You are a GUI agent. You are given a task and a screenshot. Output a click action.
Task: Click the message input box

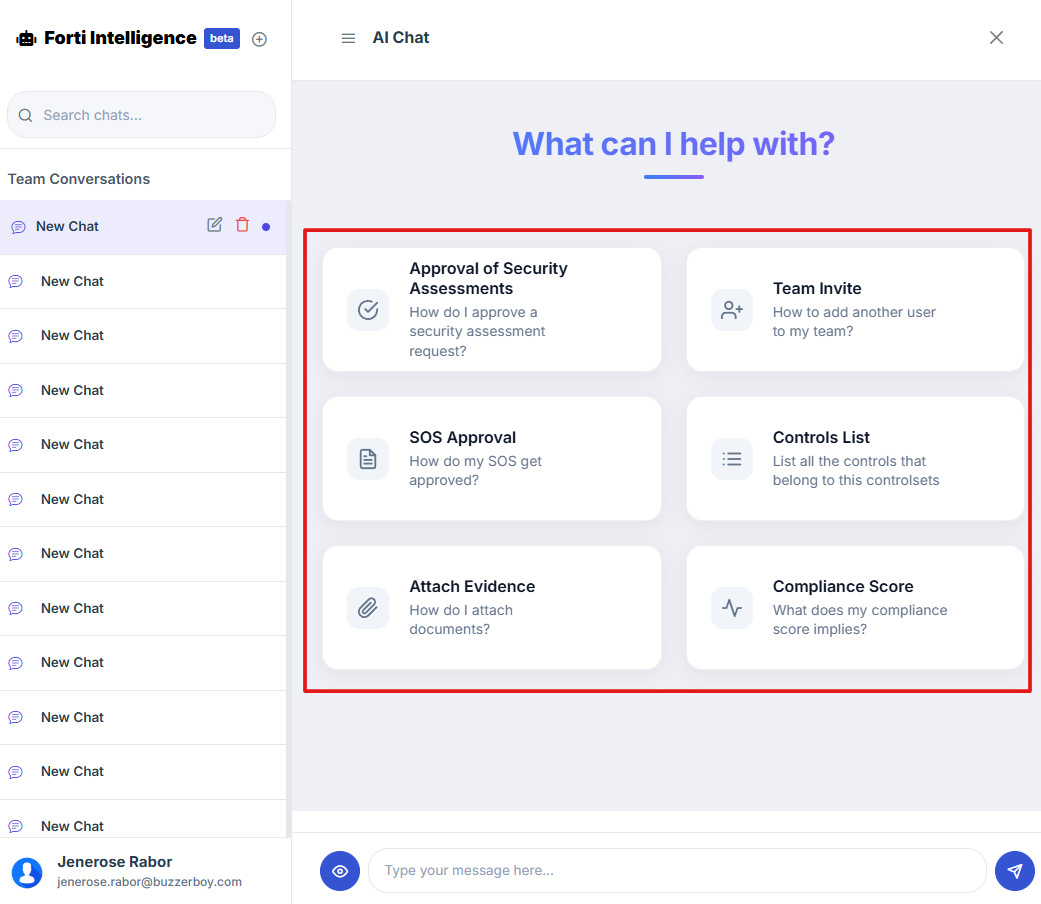(x=677, y=871)
